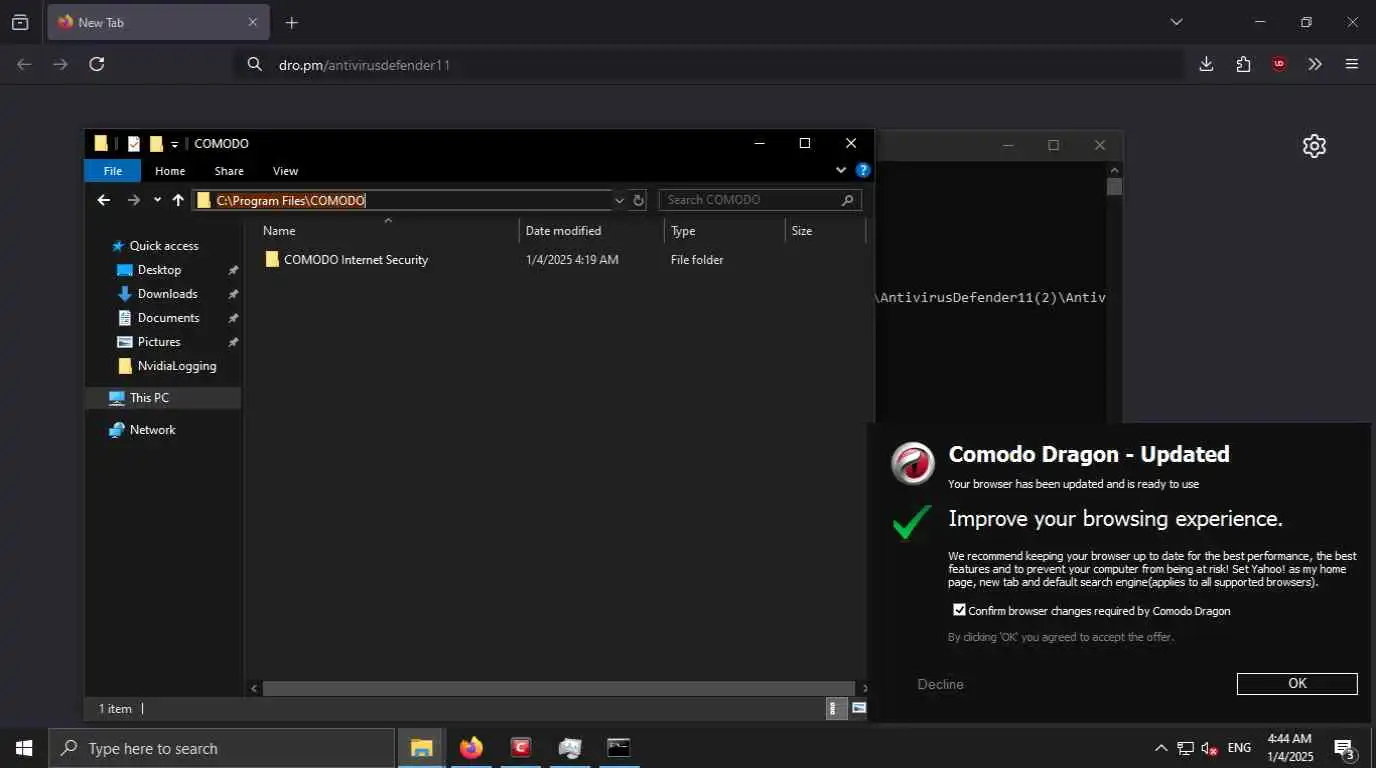Viewport: 1376px width, 768px height.
Task: Open recent locations dropdown in Explorer
Action: coord(157,200)
